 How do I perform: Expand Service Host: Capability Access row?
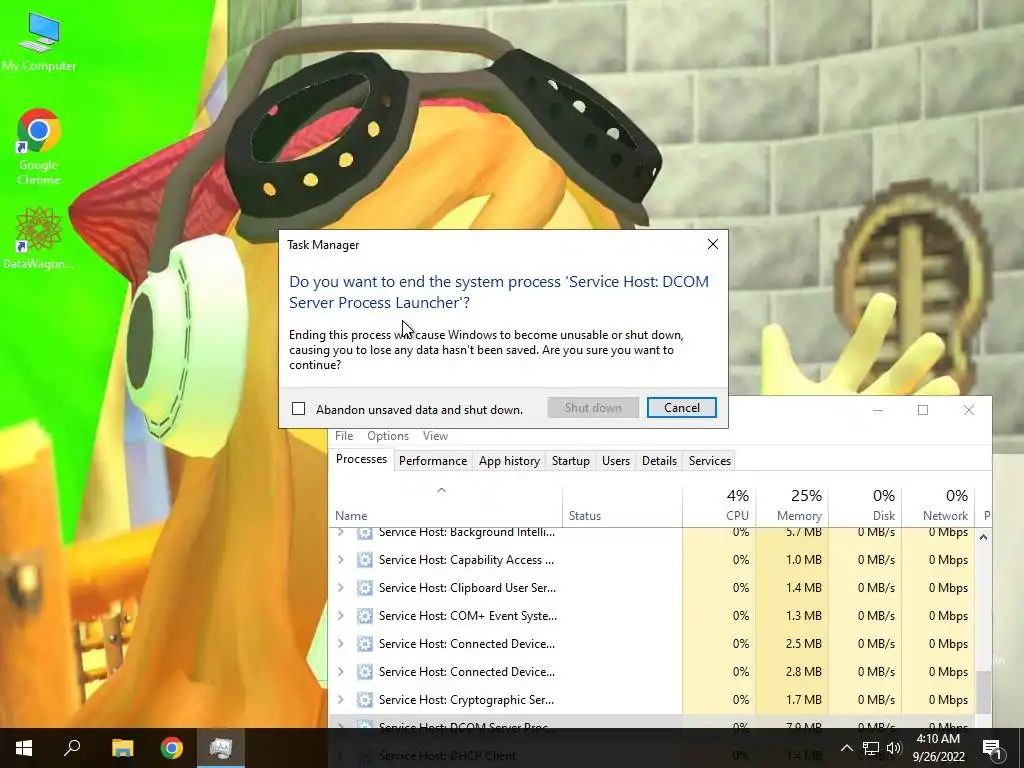click(x=340, y=560)
